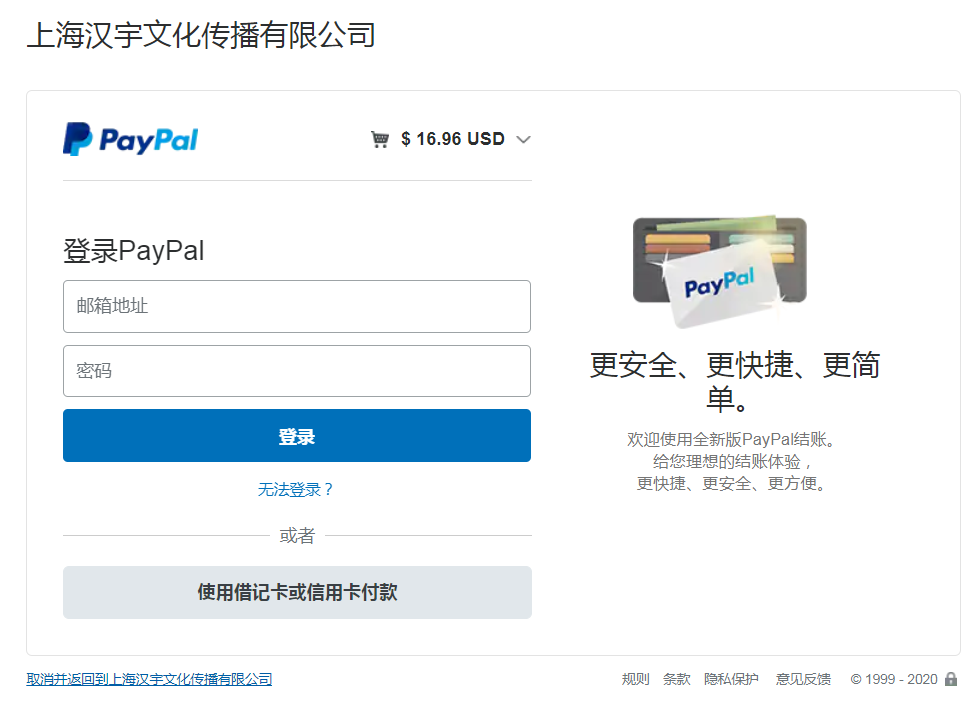
Task: Open the 隐私保护 footer link
Action: (732, 679)
